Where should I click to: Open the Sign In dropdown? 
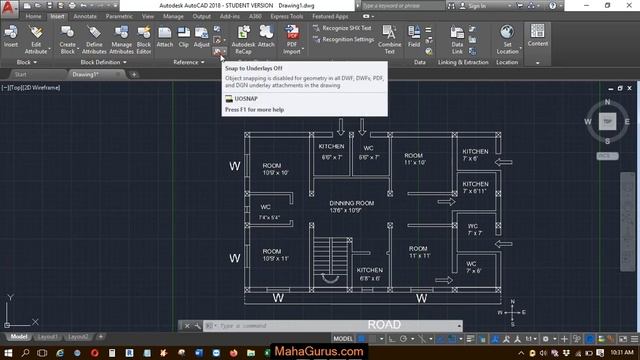click(x=510, y=6)
